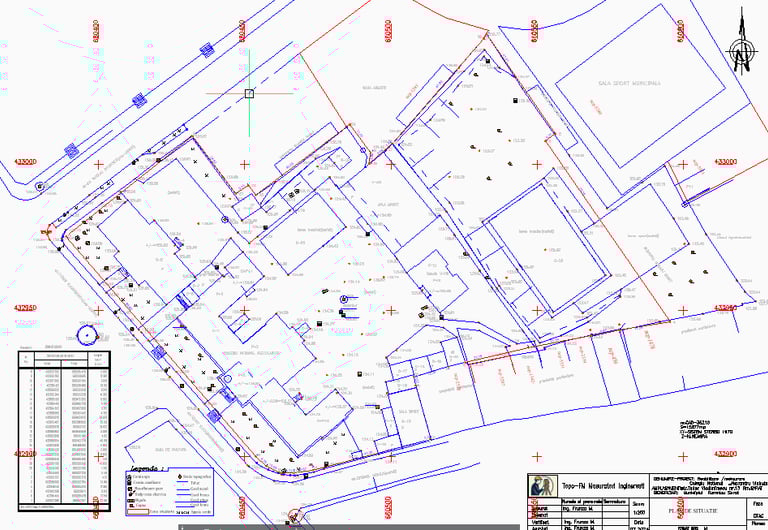Click the Legenda heading
The height and width of the screenshot is (530, 768).
point(147,469)
